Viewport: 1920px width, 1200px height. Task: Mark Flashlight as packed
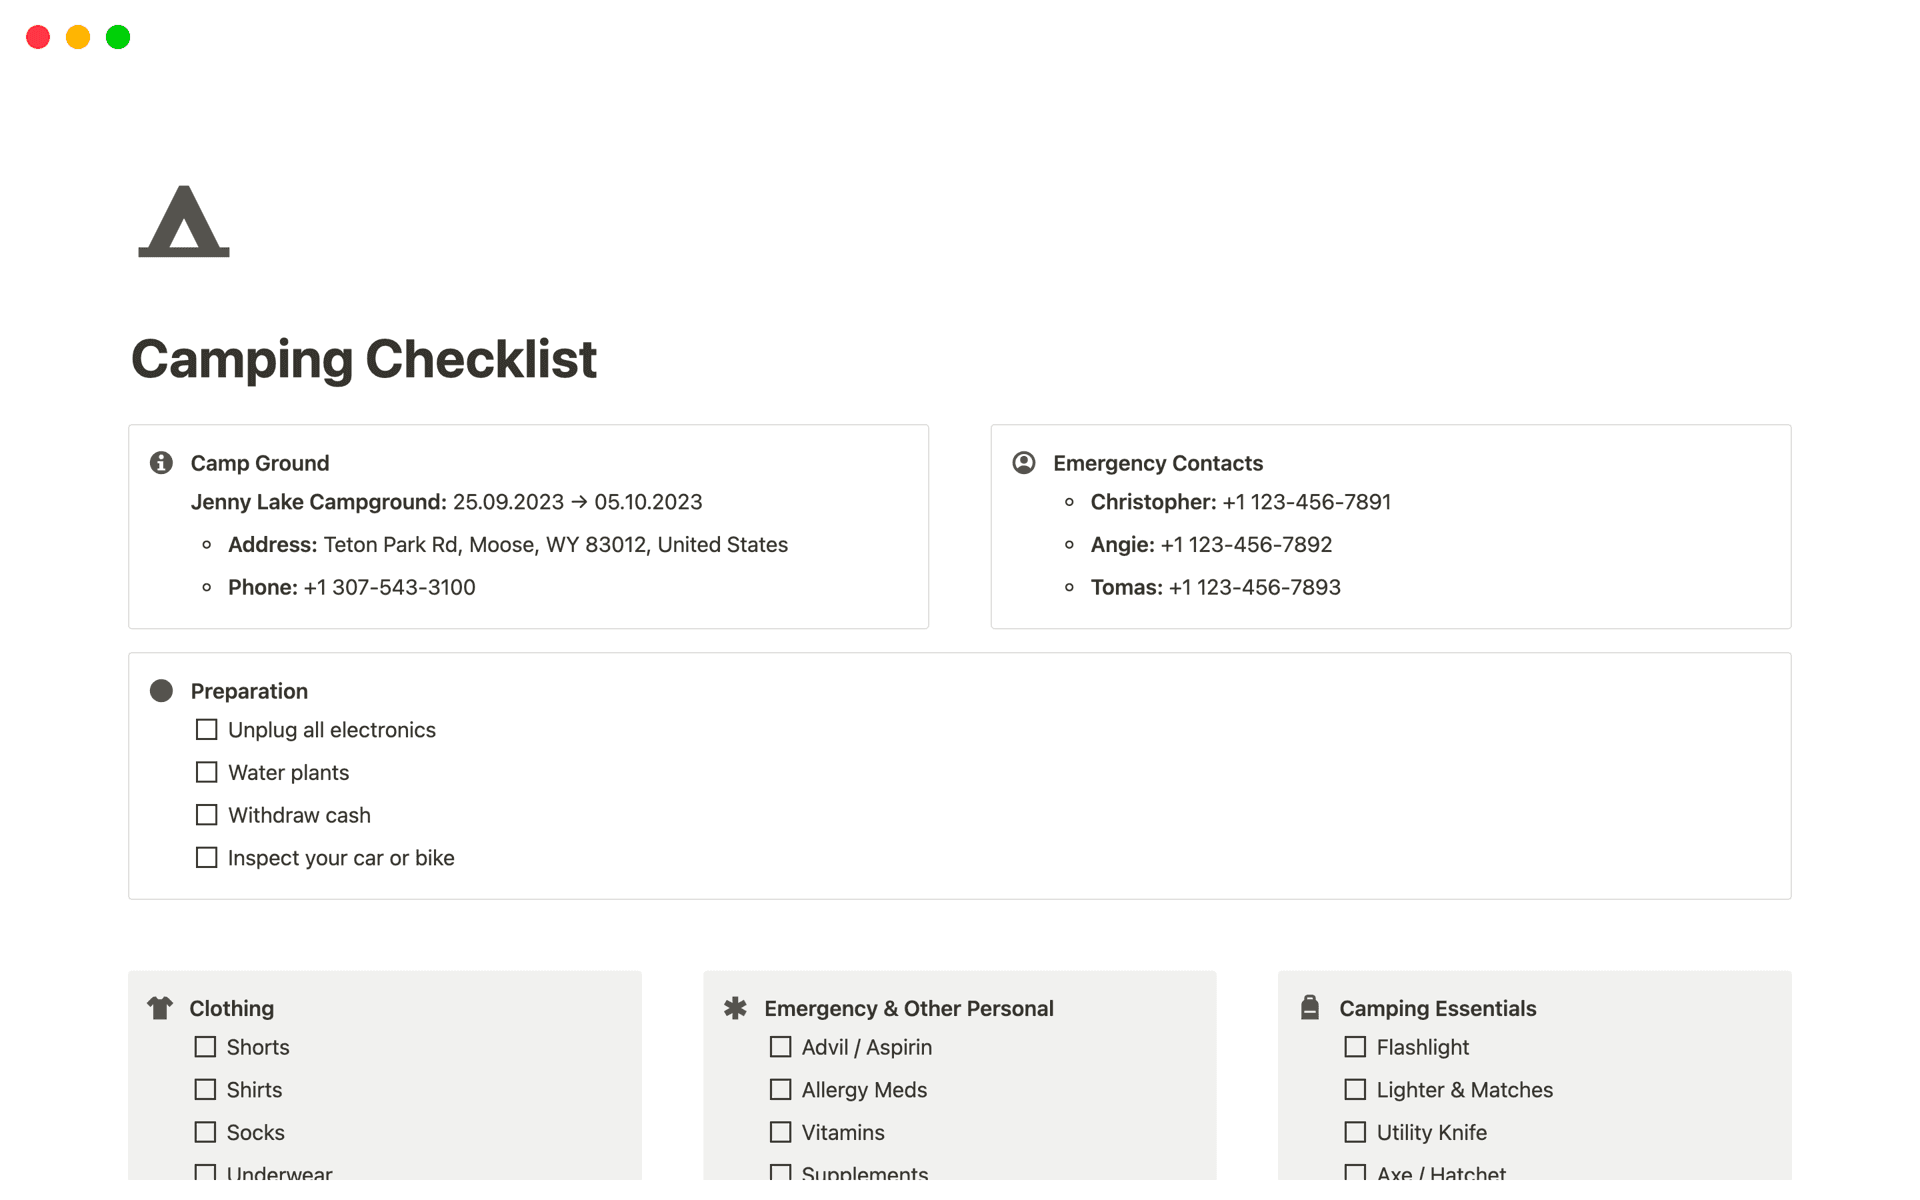point(1355,1047)
